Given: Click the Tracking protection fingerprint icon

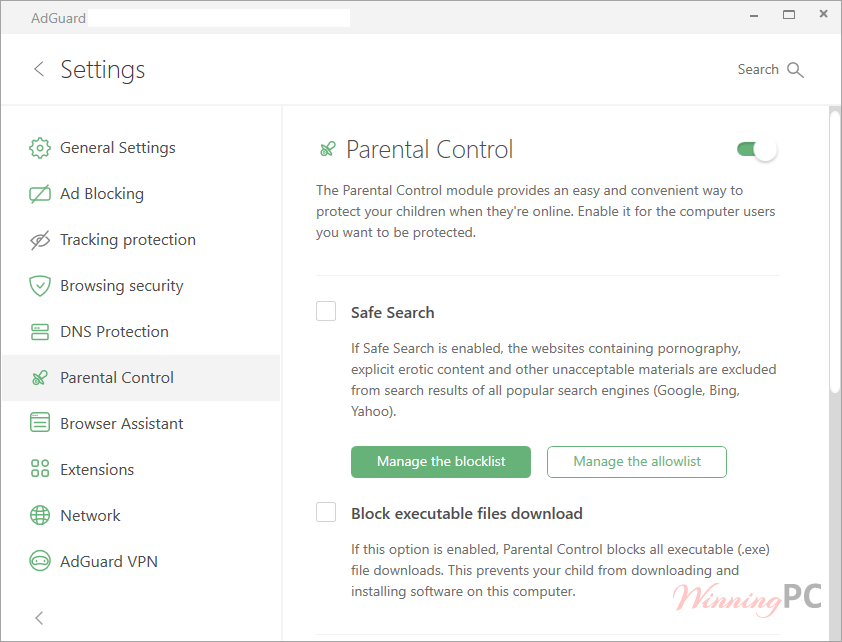Looking at the screenshot, I should coord(40,239).
